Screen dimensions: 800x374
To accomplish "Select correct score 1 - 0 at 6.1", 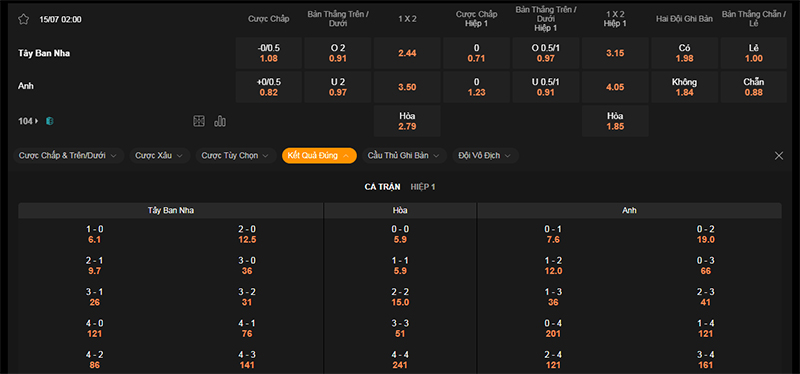I will (94, 234).
